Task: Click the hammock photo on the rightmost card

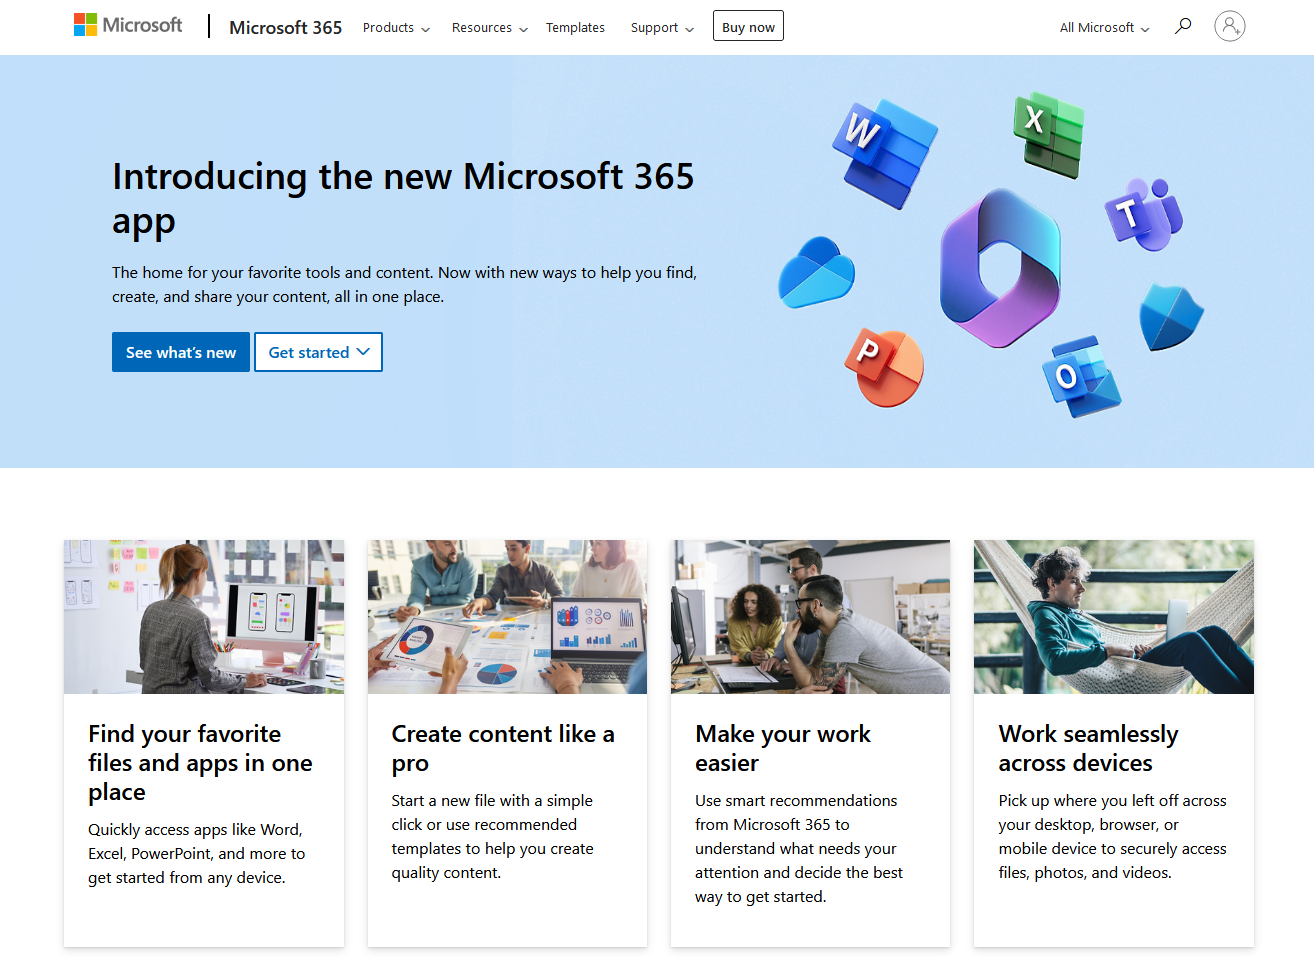Action: 1113,616
